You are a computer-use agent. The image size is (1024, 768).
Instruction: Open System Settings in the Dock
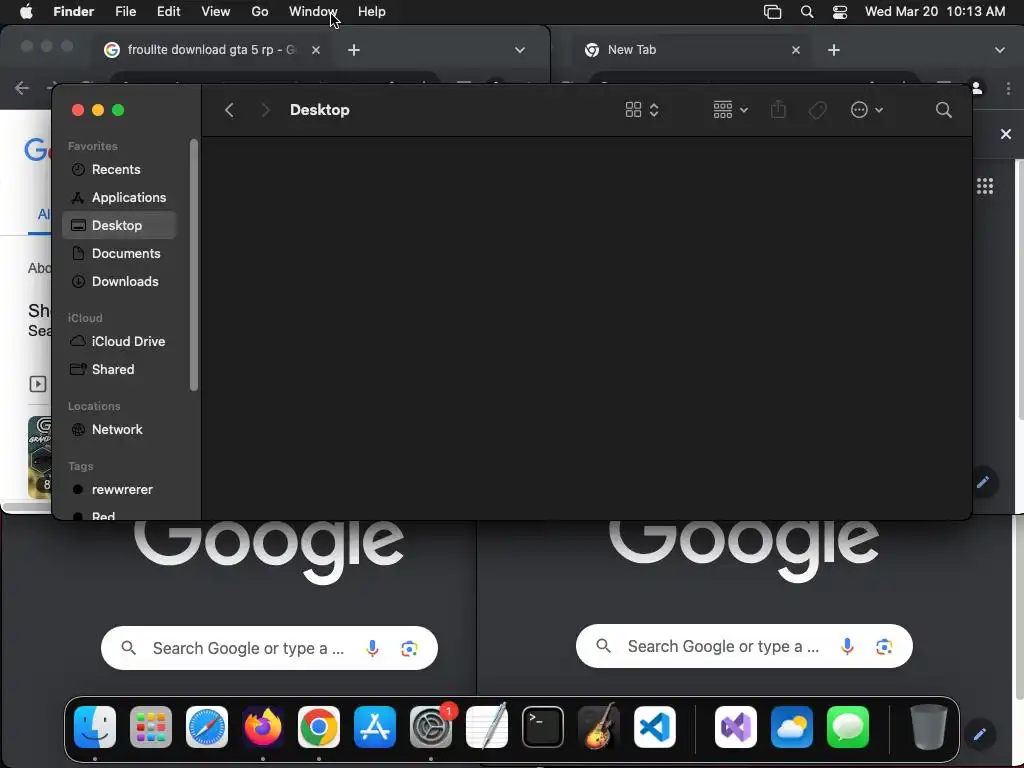point(431,727)
